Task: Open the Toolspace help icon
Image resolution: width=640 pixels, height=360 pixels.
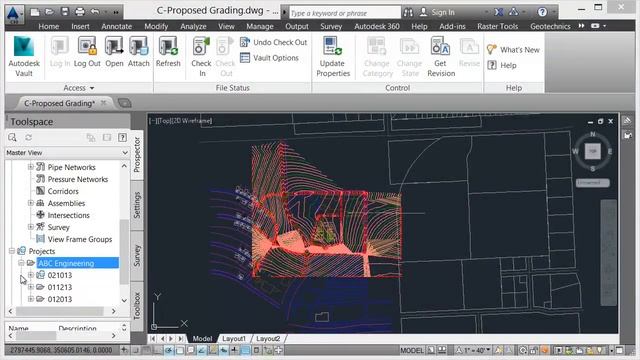Action: pyautogui.click(x=122, y=138)
